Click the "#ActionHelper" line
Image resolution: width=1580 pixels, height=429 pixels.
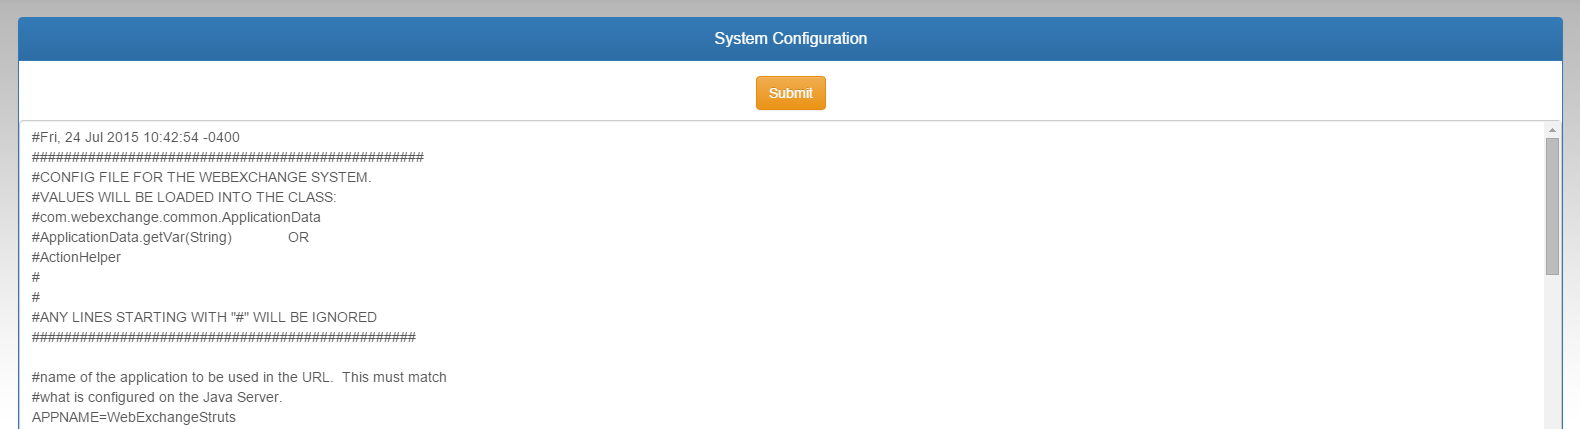pyautogui.click(x=76, y=257)
